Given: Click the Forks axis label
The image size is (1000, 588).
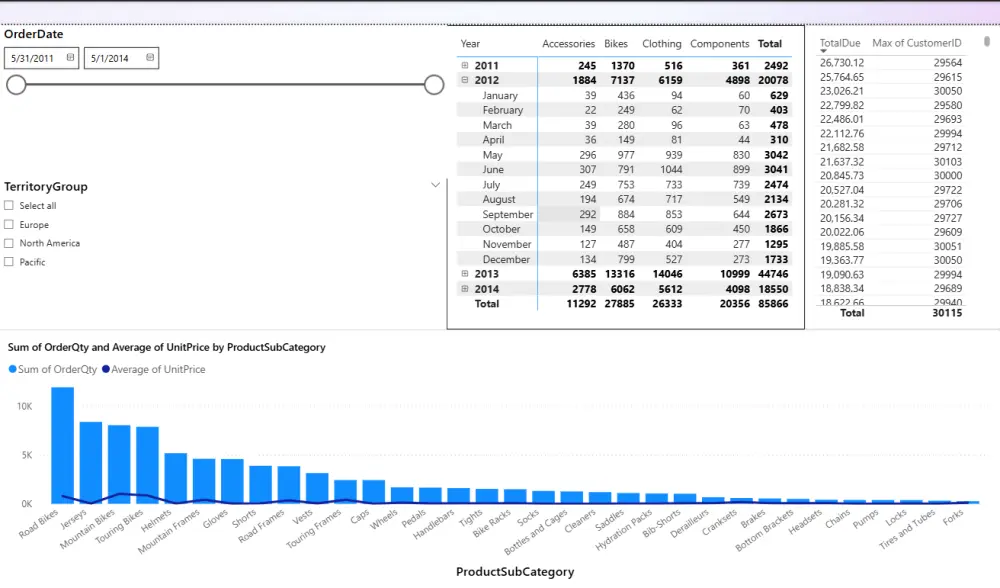Looking at the screenshot, I should pos(953,518).
